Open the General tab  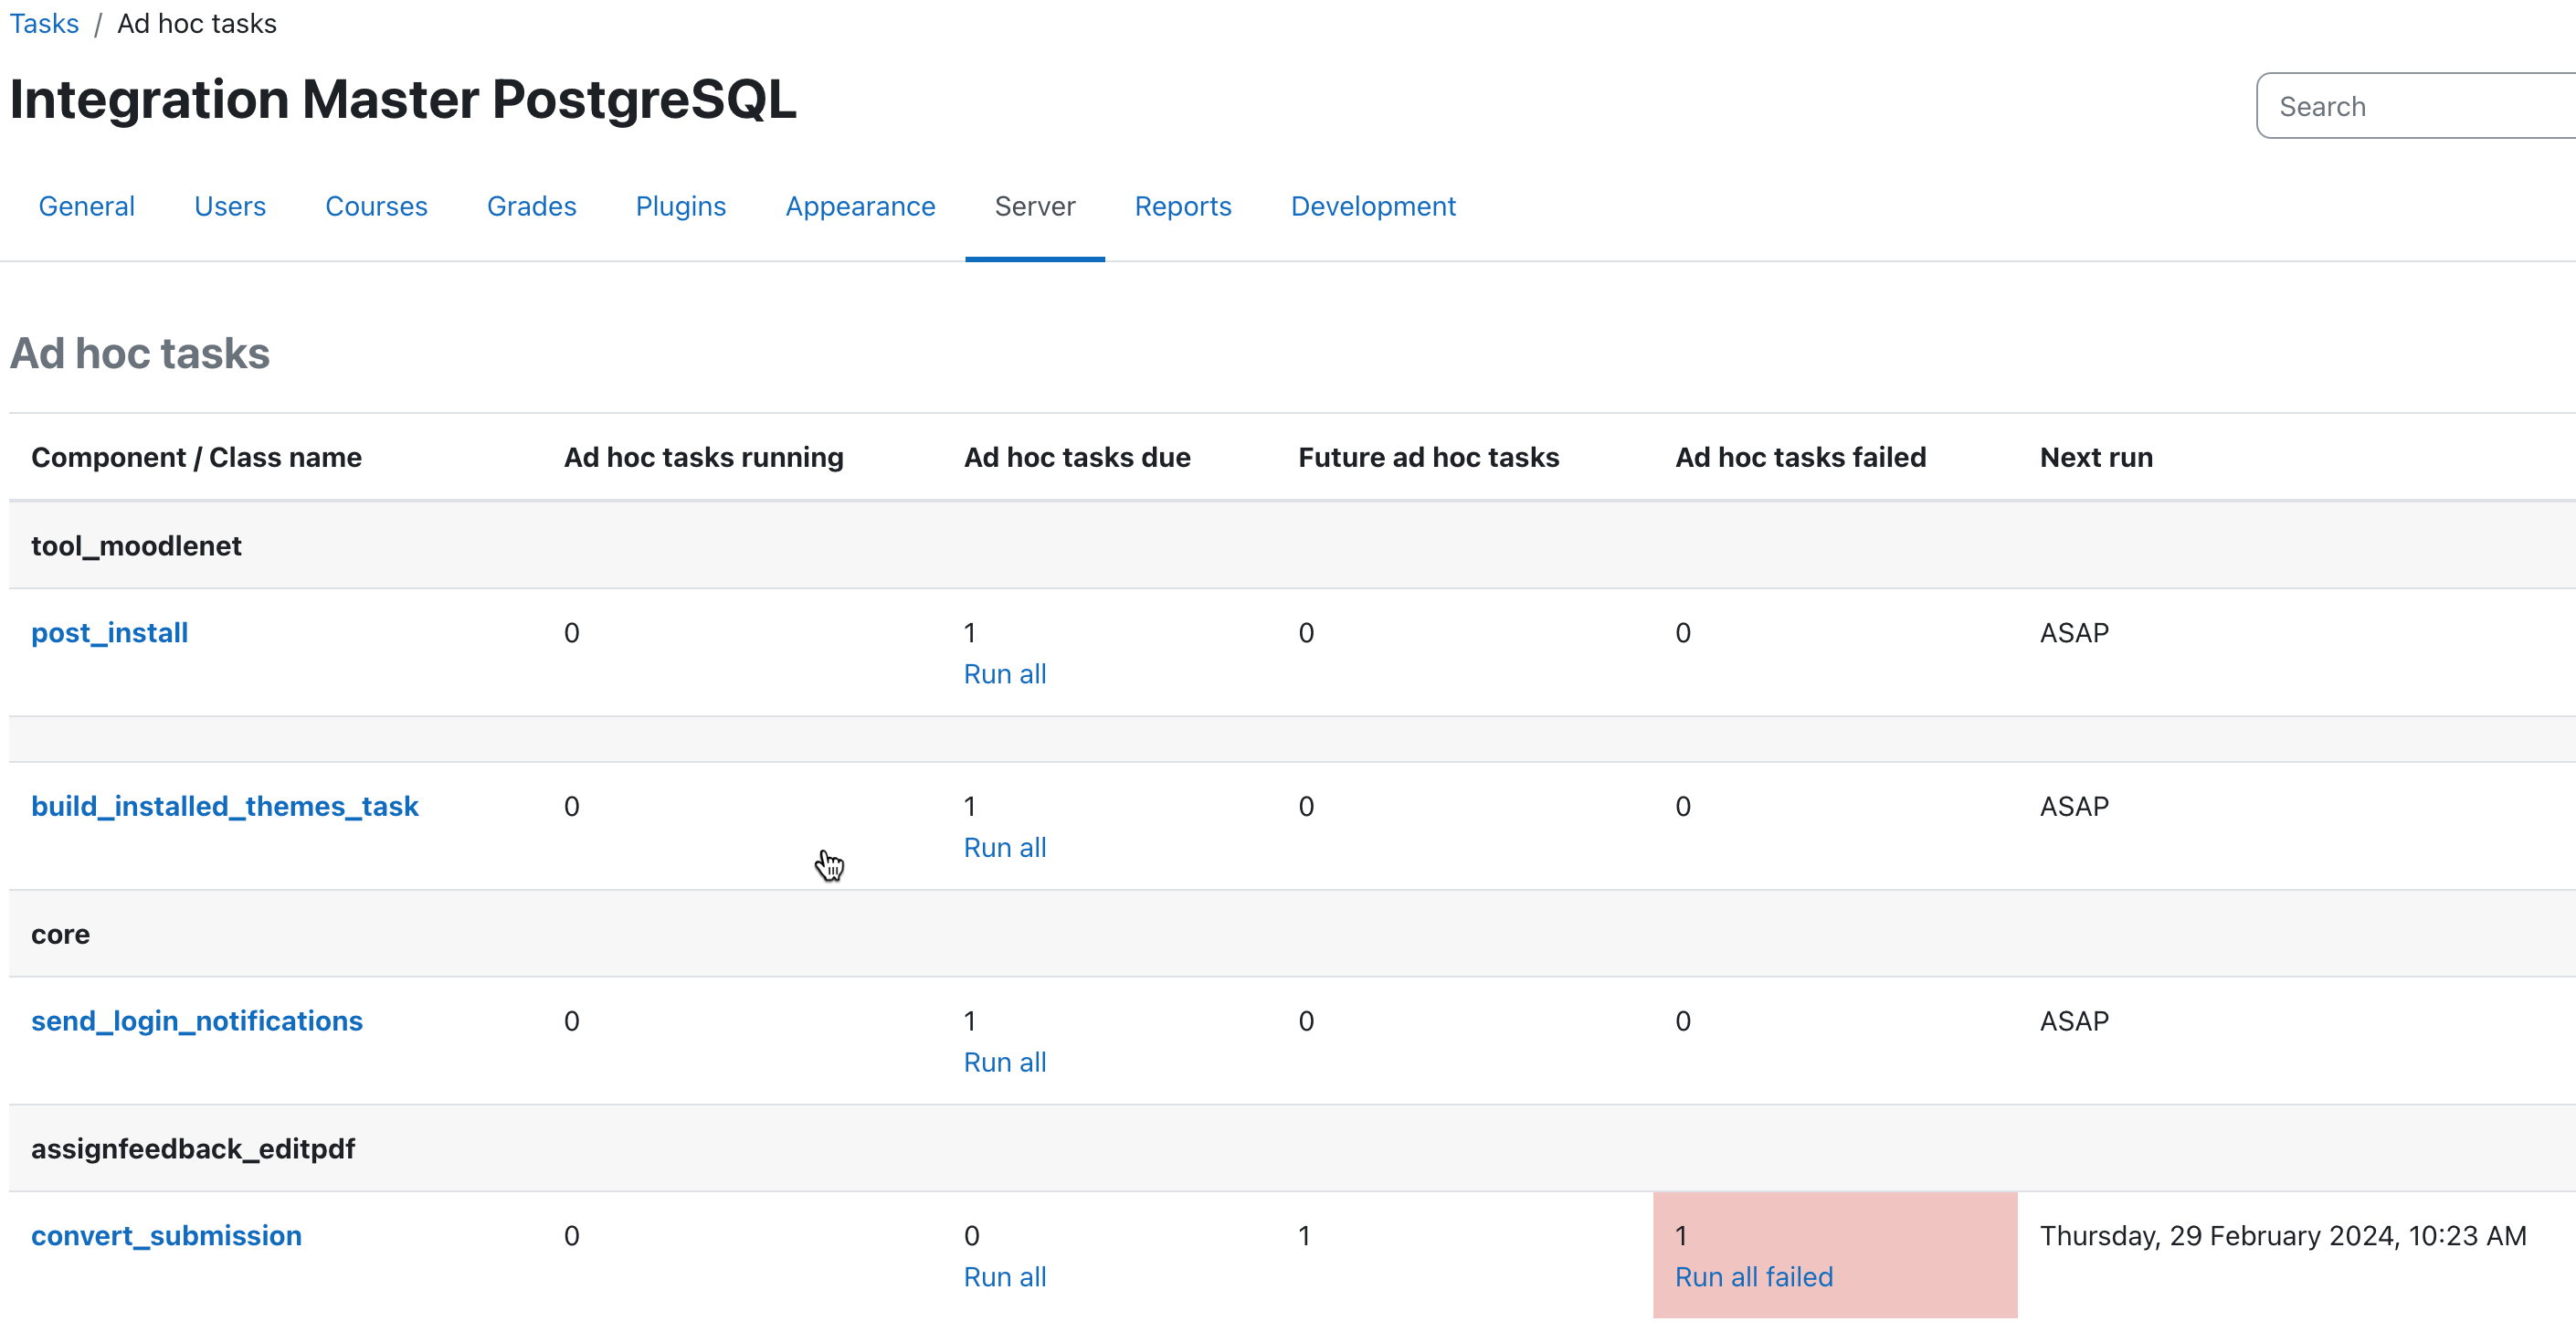pos(86,206)
